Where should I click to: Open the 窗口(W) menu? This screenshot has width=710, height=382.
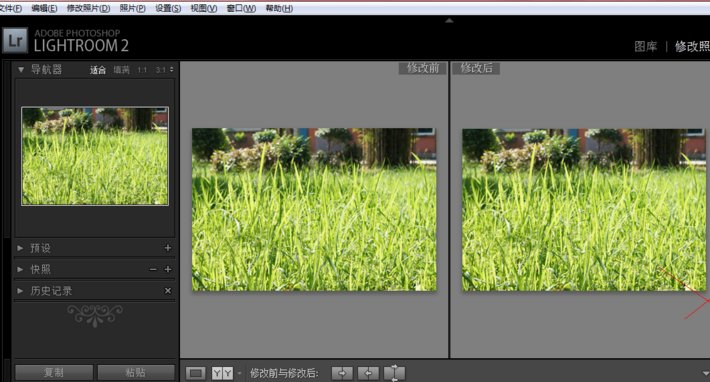point(241,9)
